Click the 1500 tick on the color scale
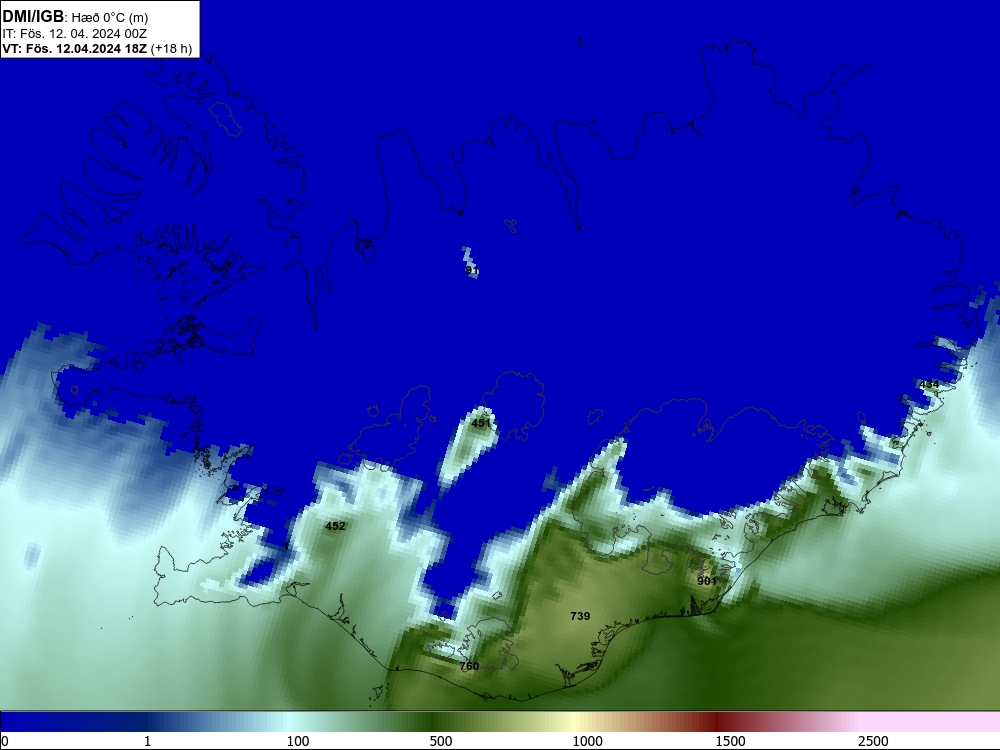 pyautogui.click(x=730, y=741)
